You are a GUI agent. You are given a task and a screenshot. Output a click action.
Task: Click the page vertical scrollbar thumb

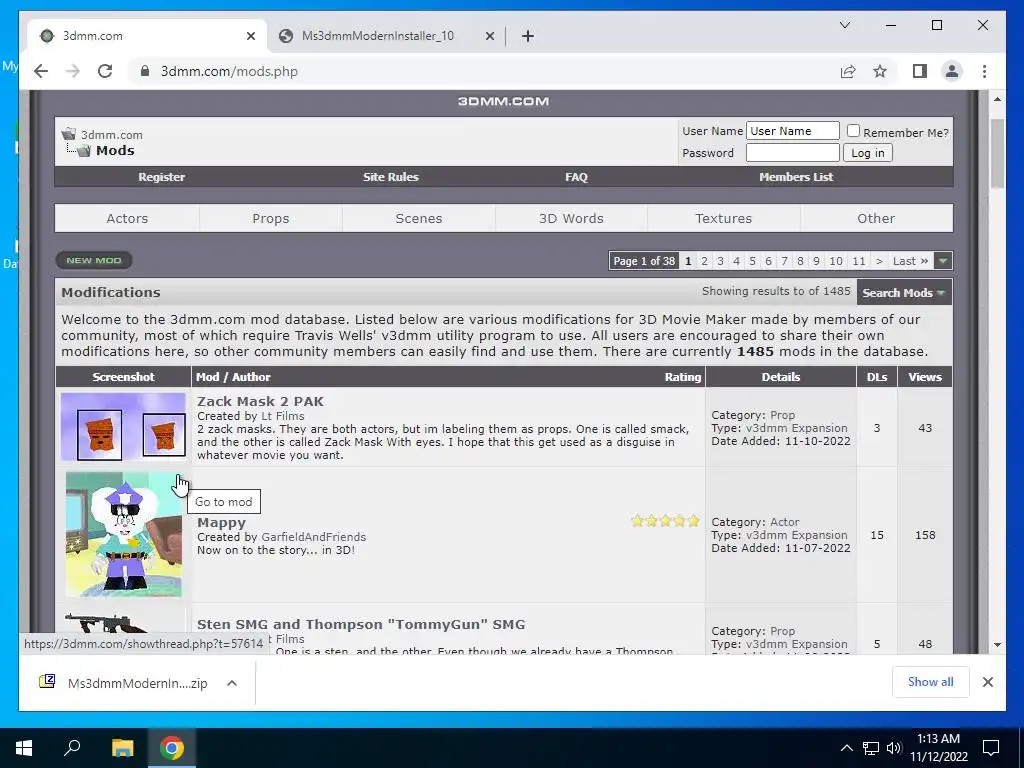(x=997, y=153)
